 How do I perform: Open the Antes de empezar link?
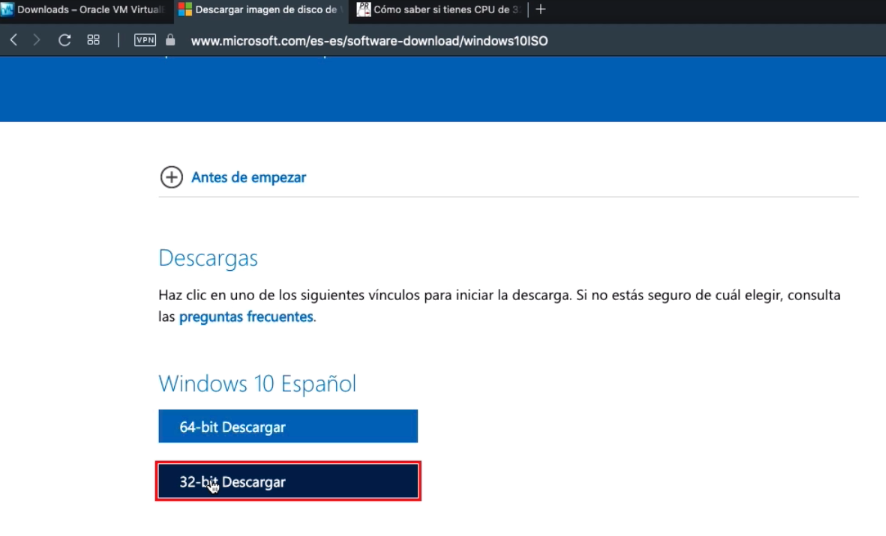click(x=249, y=177)
